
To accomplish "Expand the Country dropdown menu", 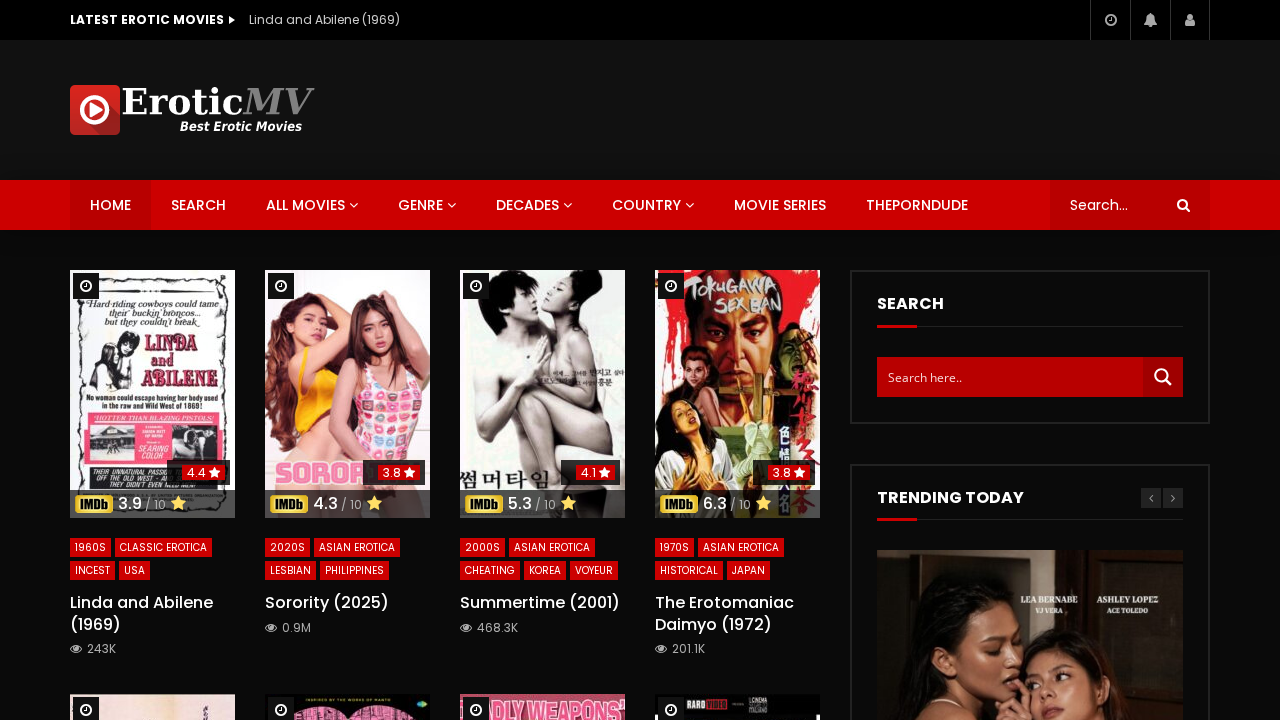I will coord(653,205).
